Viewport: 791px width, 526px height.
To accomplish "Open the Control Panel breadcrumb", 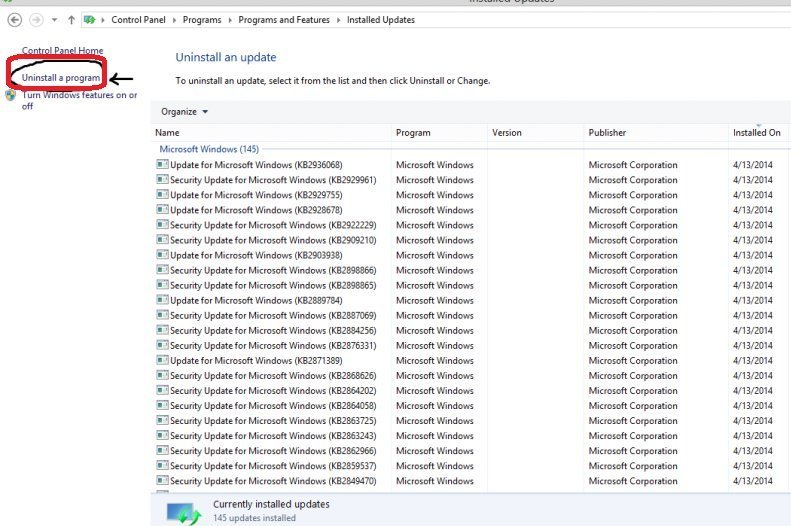I will tap(138, 20).
